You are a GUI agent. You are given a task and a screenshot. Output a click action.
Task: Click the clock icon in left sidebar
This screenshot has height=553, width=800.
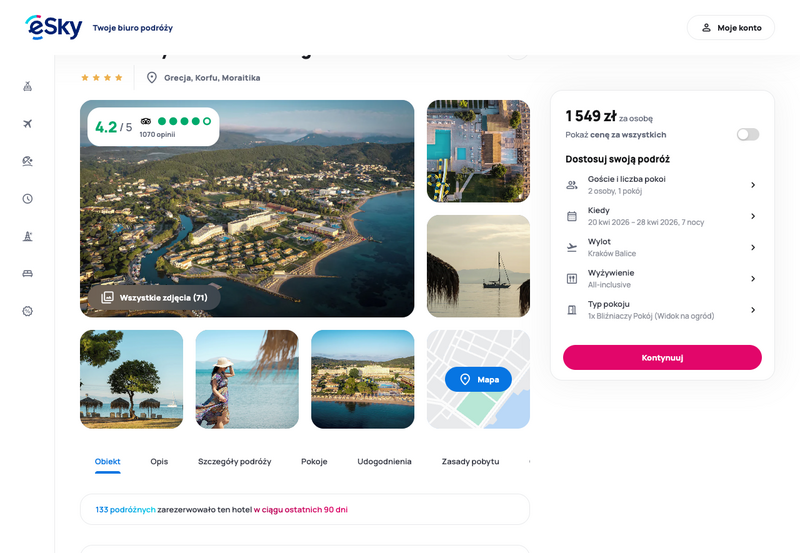(x=27, y=198)
